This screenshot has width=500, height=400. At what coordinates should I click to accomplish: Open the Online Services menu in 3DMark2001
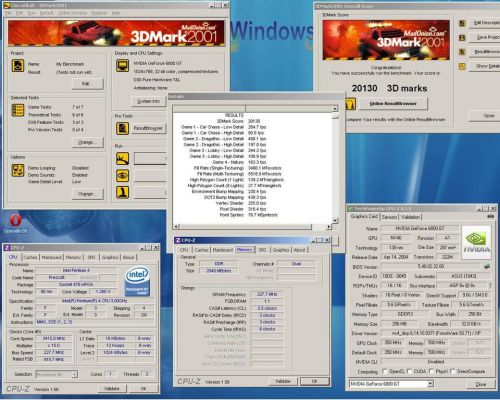click(72, 13)
